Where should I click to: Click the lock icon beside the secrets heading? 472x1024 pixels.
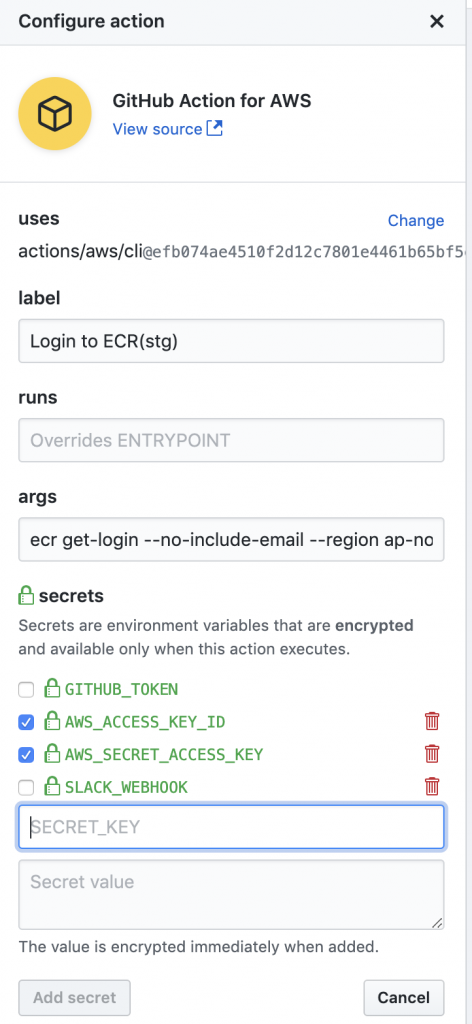(x=26, y=595)
